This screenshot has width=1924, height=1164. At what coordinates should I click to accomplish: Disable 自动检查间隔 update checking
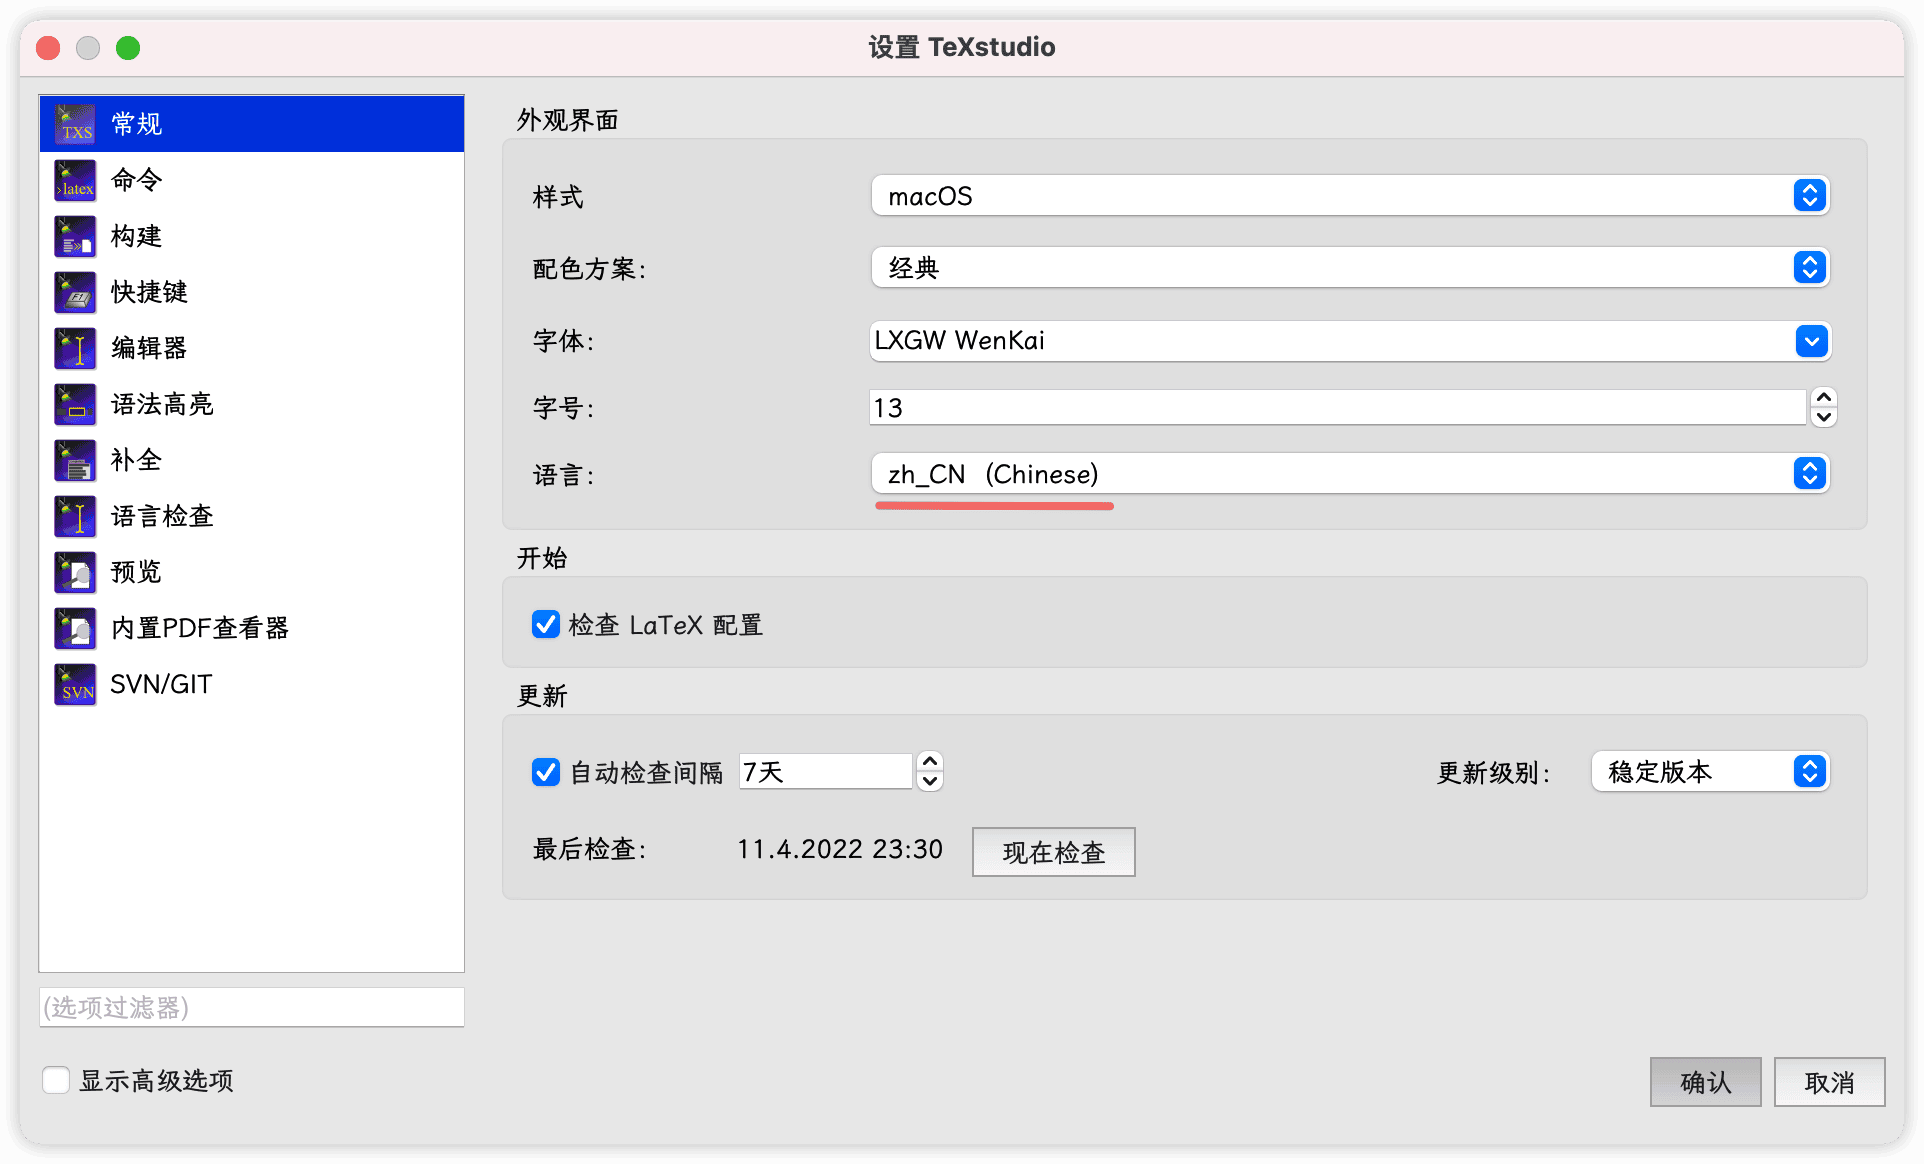tap(545, 771)
